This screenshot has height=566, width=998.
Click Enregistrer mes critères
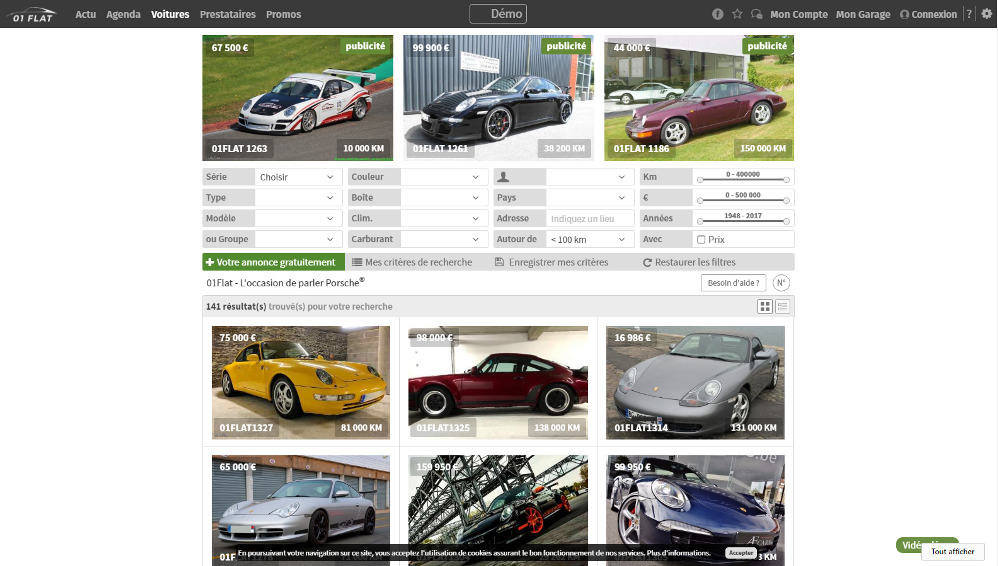click(x=552, y=262)
